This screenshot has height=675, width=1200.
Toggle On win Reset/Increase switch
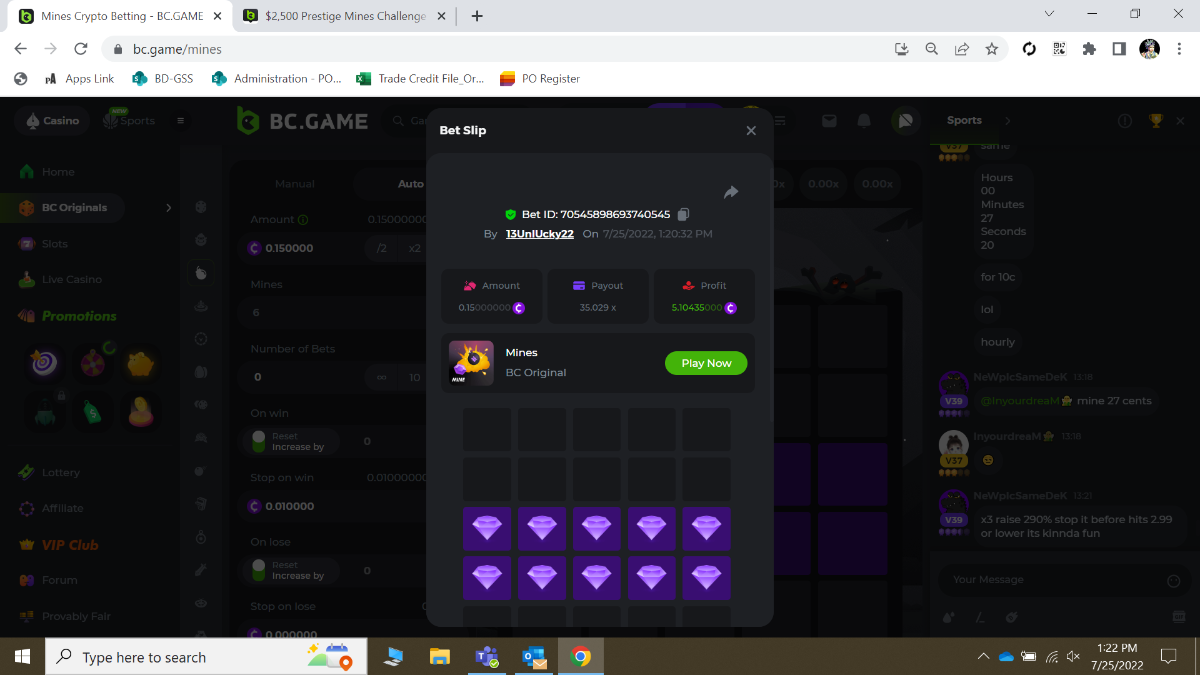260,441
